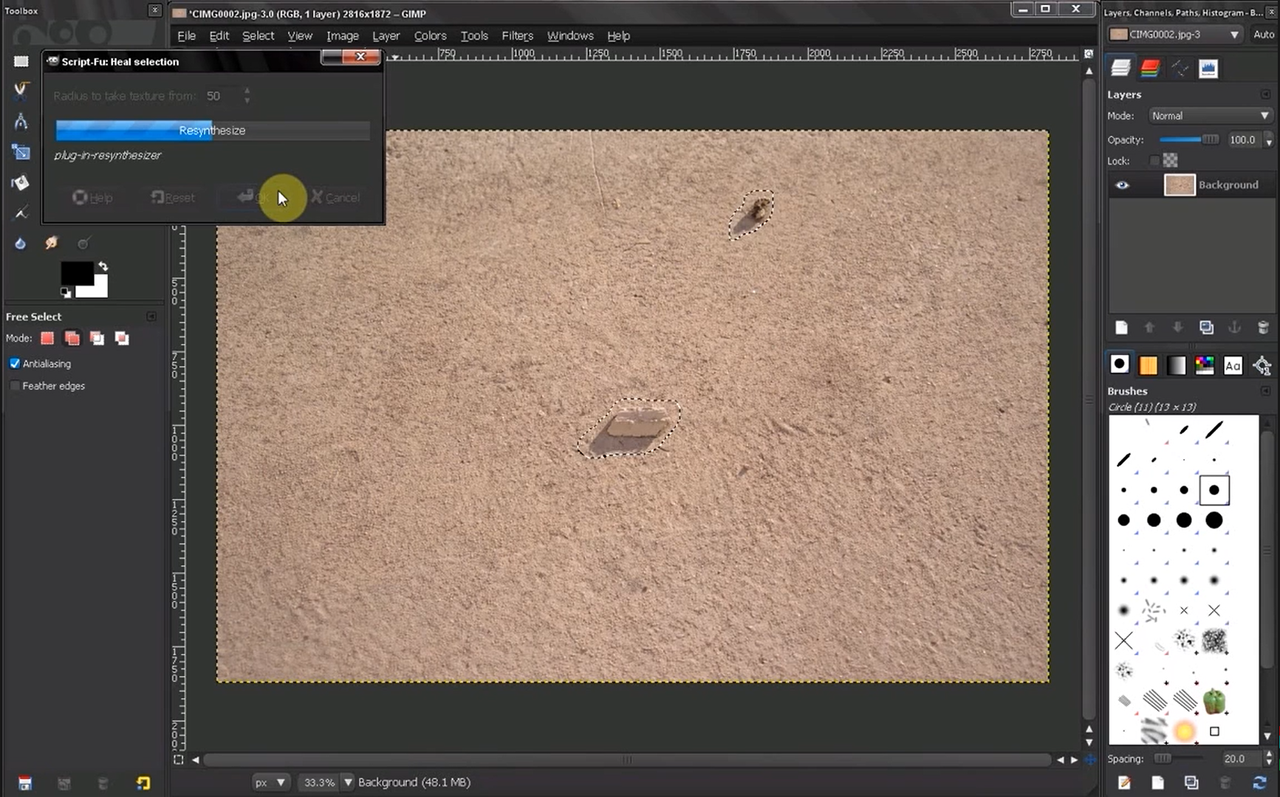Select the Move tool
1280x797 pixels.
click(x=20, y=151)
